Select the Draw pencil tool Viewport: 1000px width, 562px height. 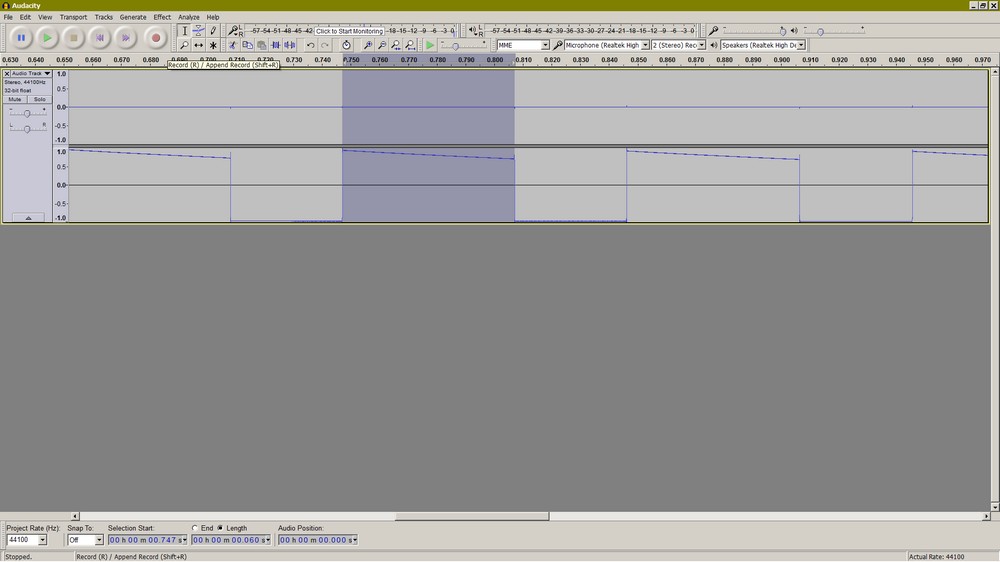tap(213, 31)
